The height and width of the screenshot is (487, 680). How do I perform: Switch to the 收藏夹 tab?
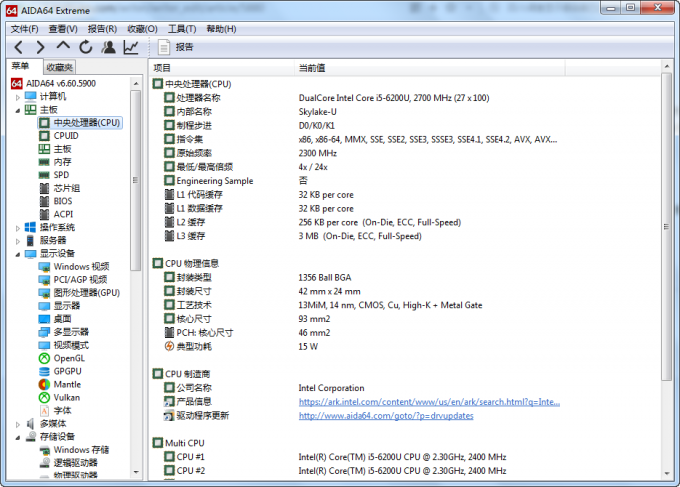(x=60, y=66)
